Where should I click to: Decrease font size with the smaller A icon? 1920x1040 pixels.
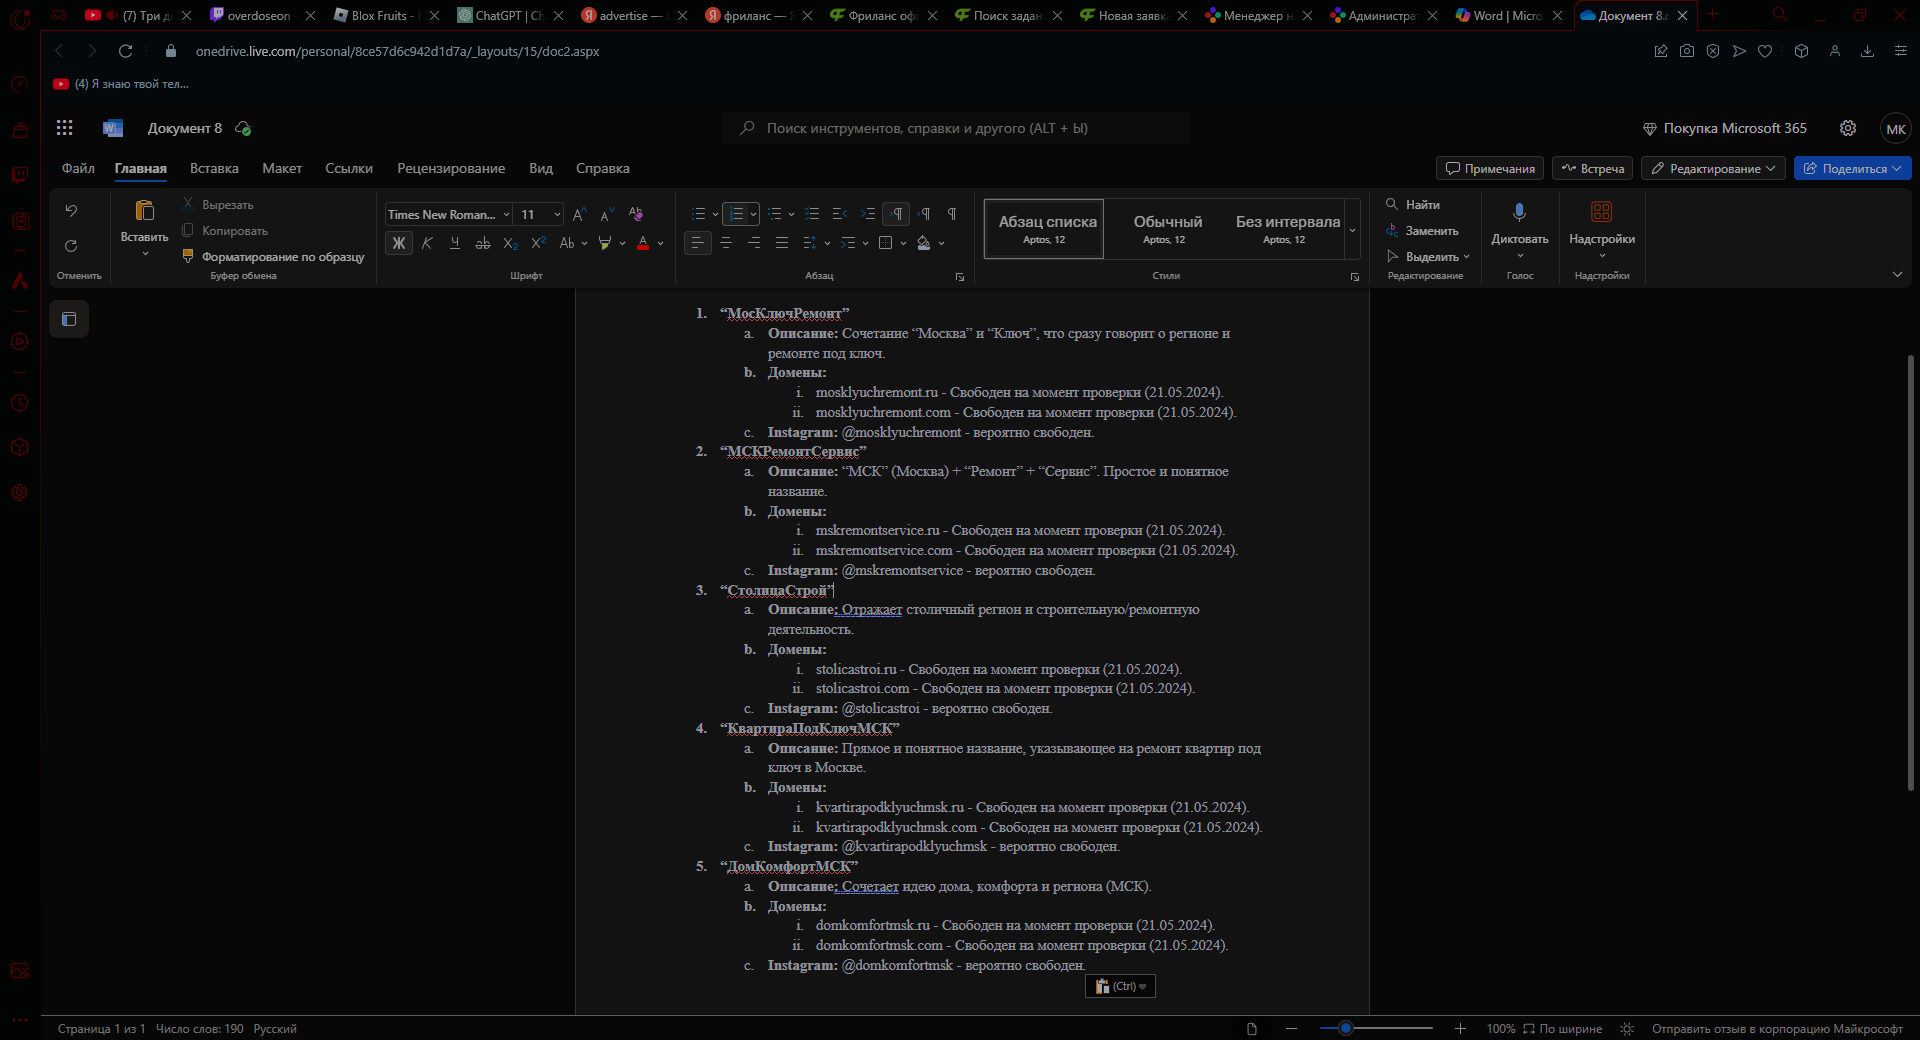click(x=606, y=214)
